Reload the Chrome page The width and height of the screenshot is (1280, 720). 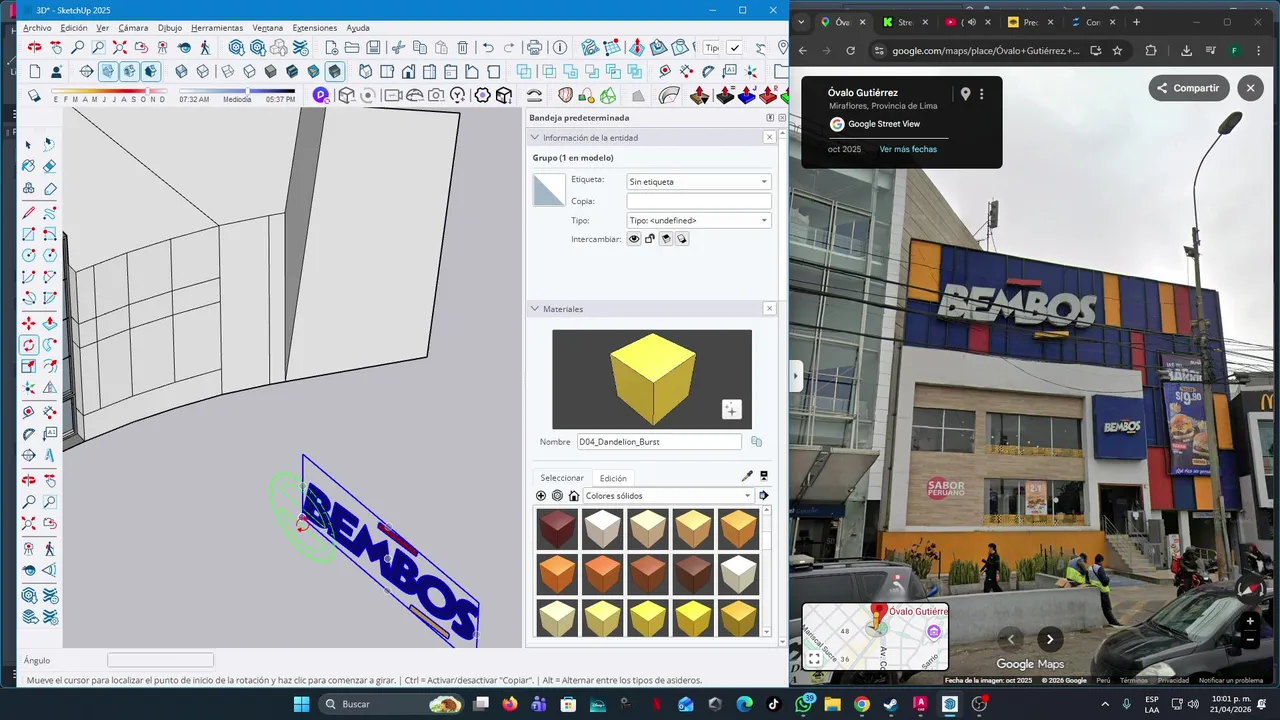point(850,50)
